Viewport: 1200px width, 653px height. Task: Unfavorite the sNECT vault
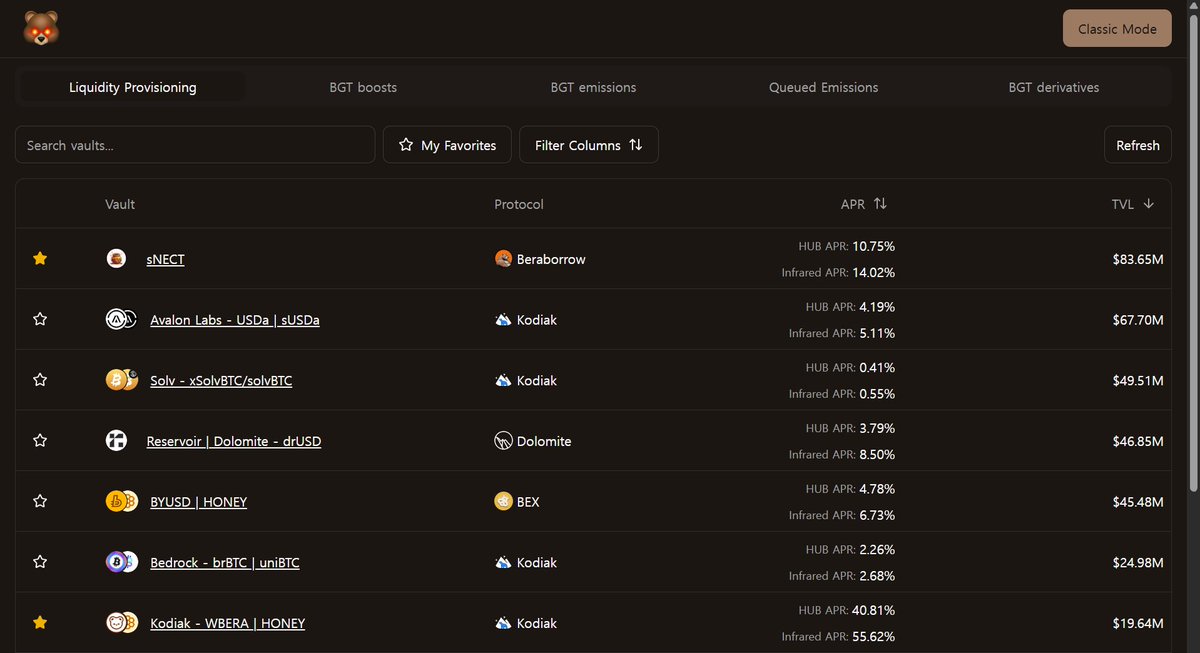(x=40, y=258)
